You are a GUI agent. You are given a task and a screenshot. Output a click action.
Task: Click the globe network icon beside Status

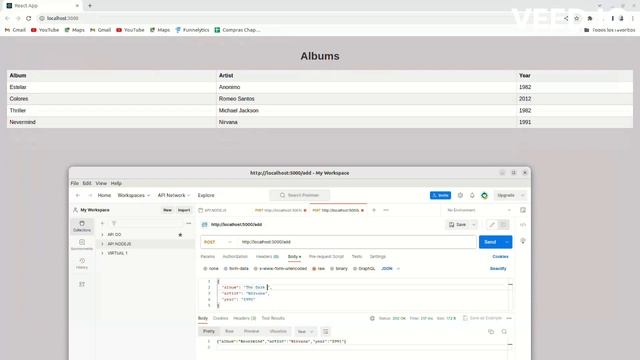[x=372, y=318]
